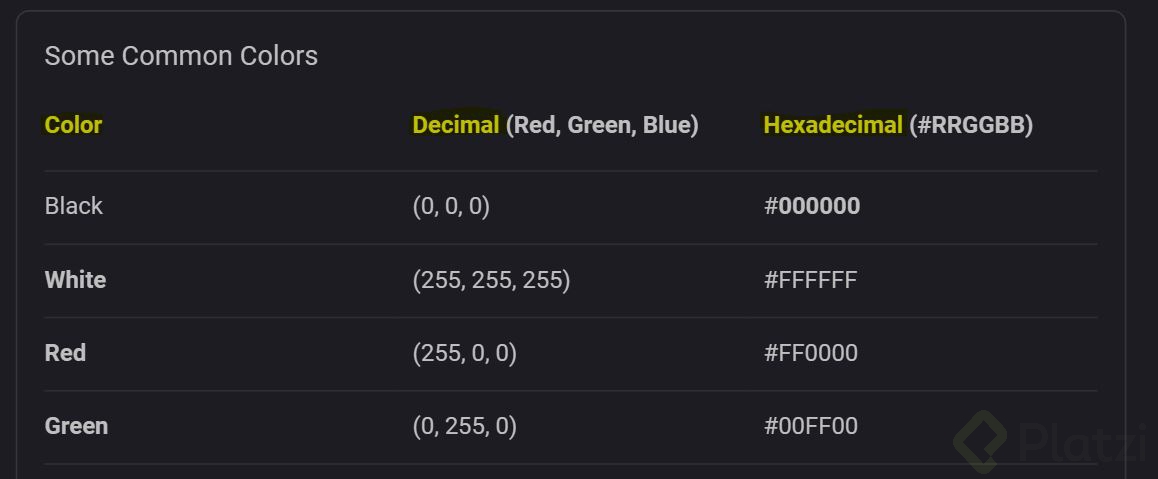Select the Red row label

[x=65, y=353]
